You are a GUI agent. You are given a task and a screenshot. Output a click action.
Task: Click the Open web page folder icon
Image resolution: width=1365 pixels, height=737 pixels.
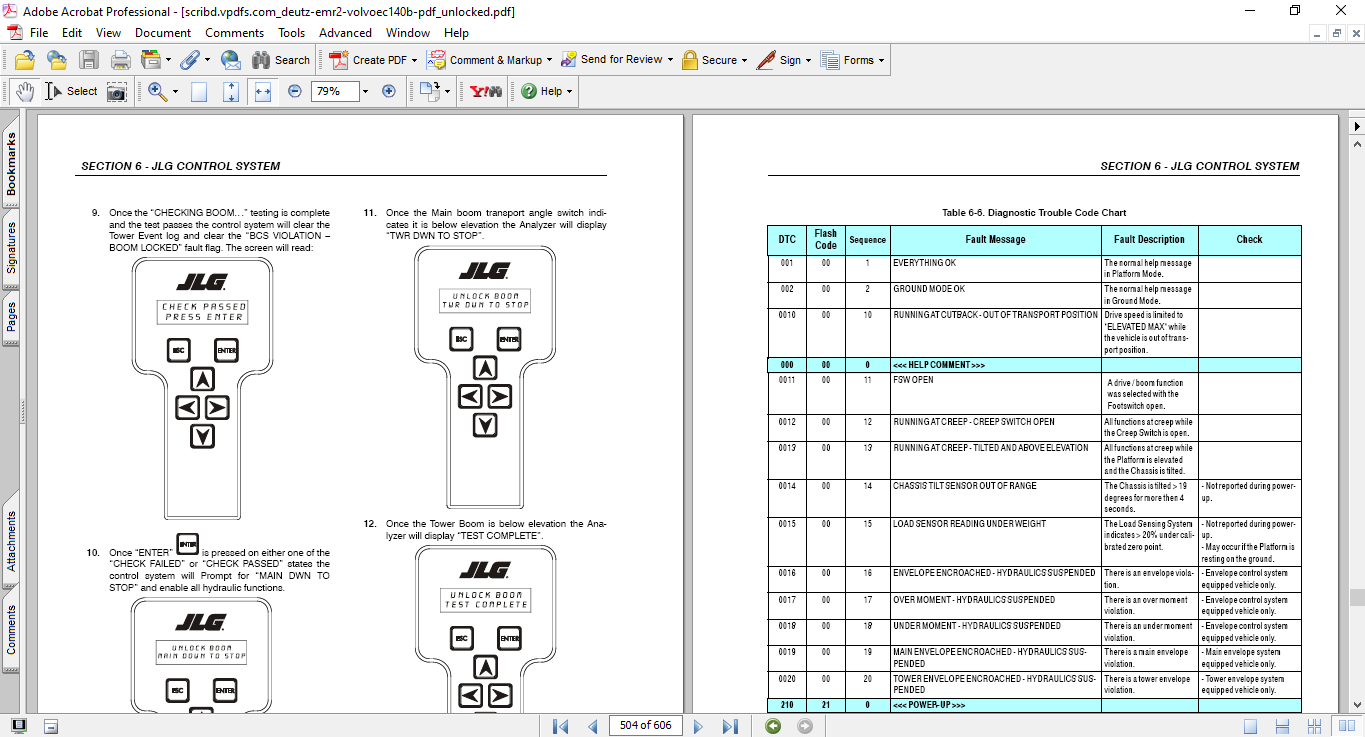(x=57, y=60)
